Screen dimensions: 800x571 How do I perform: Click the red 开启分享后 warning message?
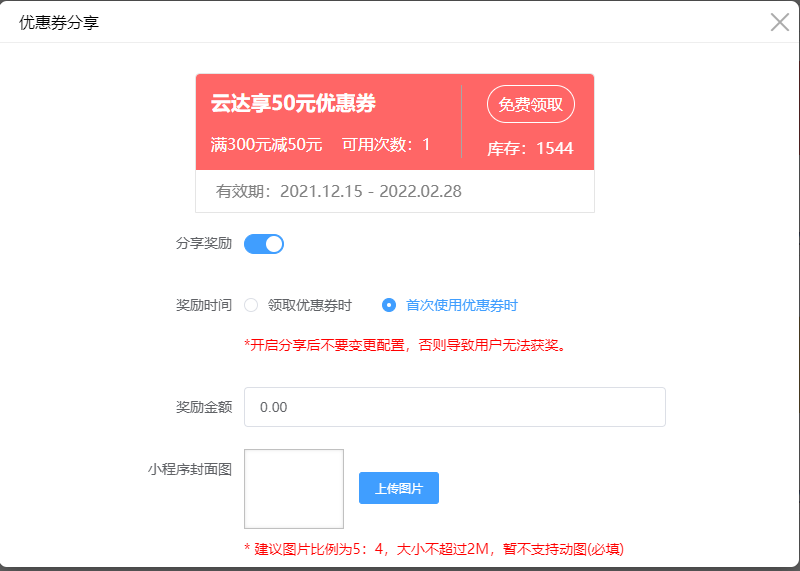coord(406,345)
